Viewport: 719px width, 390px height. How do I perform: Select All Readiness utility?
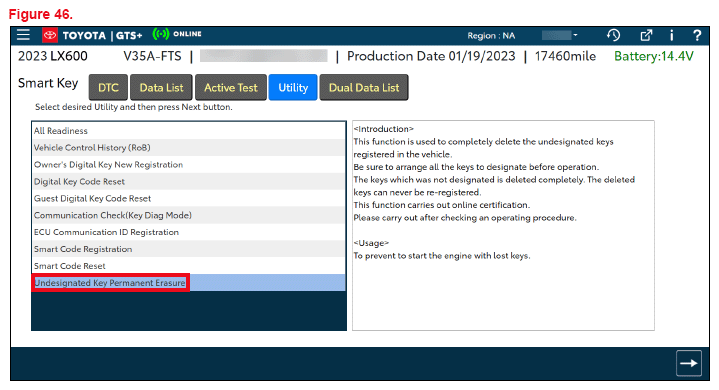188,131
